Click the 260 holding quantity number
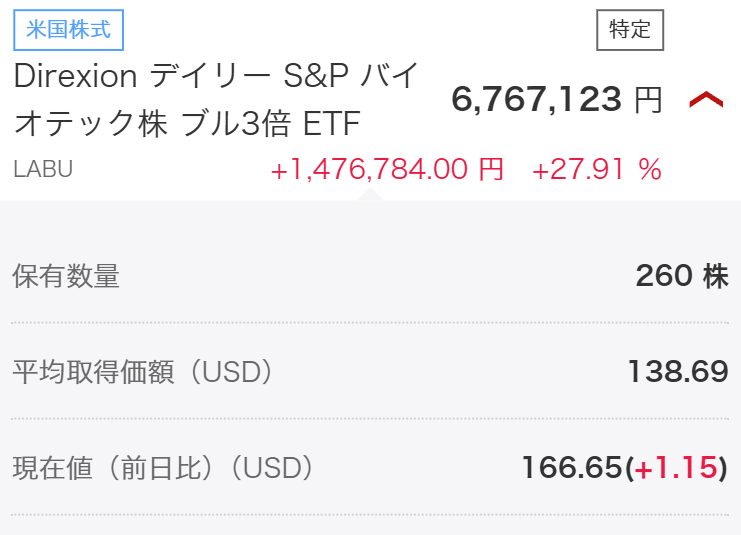 (666, 276)
